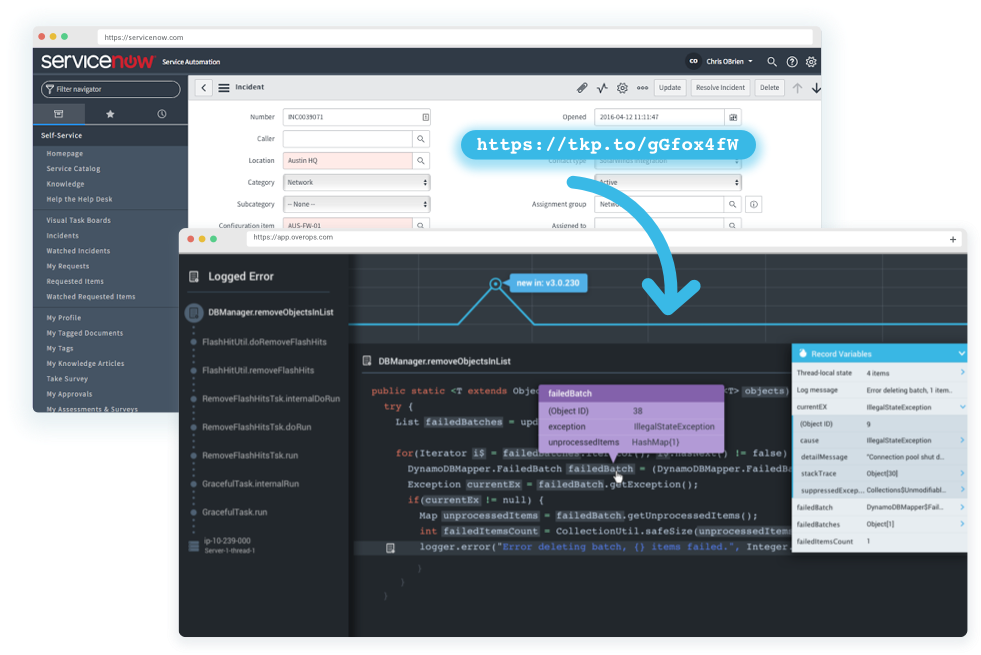
Task: Select GracefulTask.internalRun stack frame
Action: (250, 484)
